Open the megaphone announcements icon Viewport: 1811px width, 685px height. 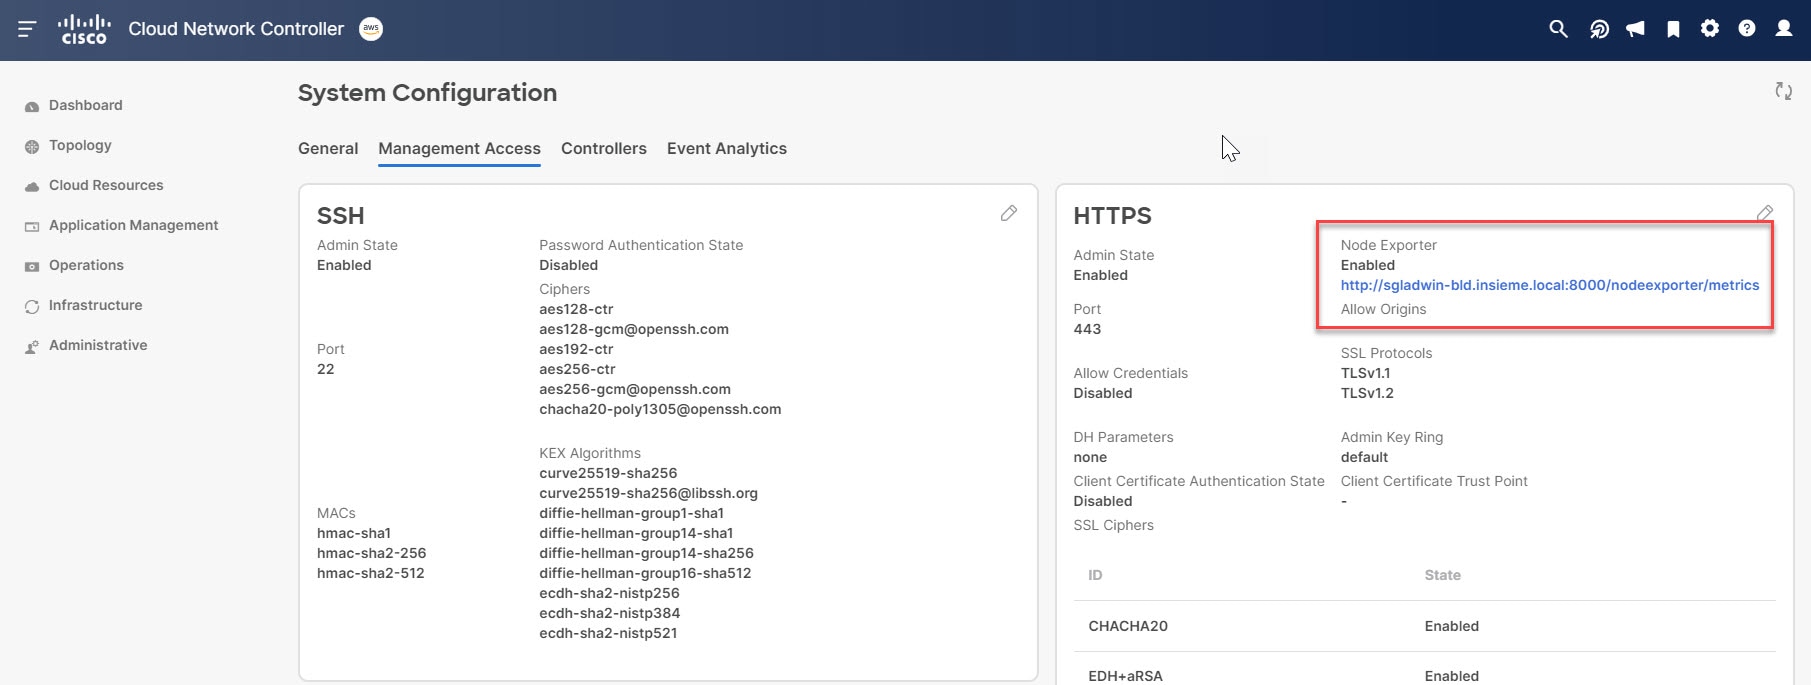click(x=1635, y=29)
